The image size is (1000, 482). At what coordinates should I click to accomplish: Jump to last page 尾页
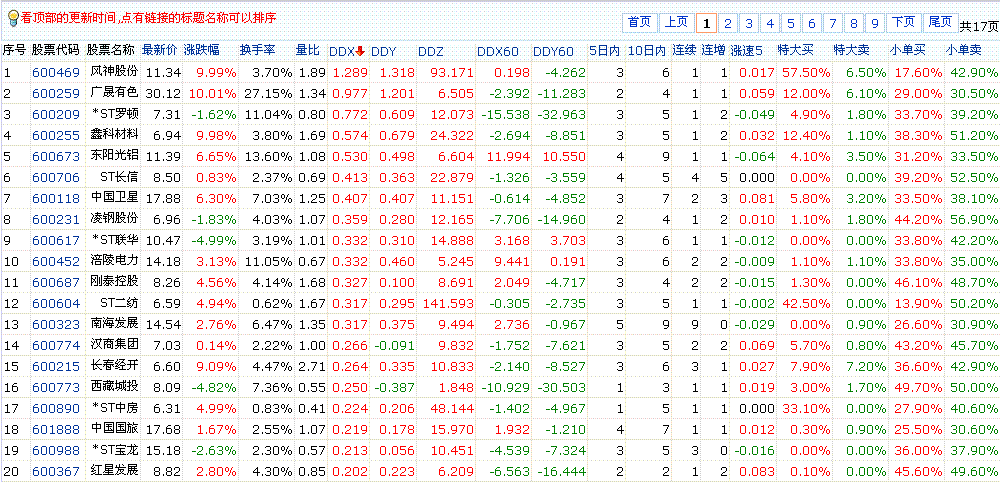940,23
